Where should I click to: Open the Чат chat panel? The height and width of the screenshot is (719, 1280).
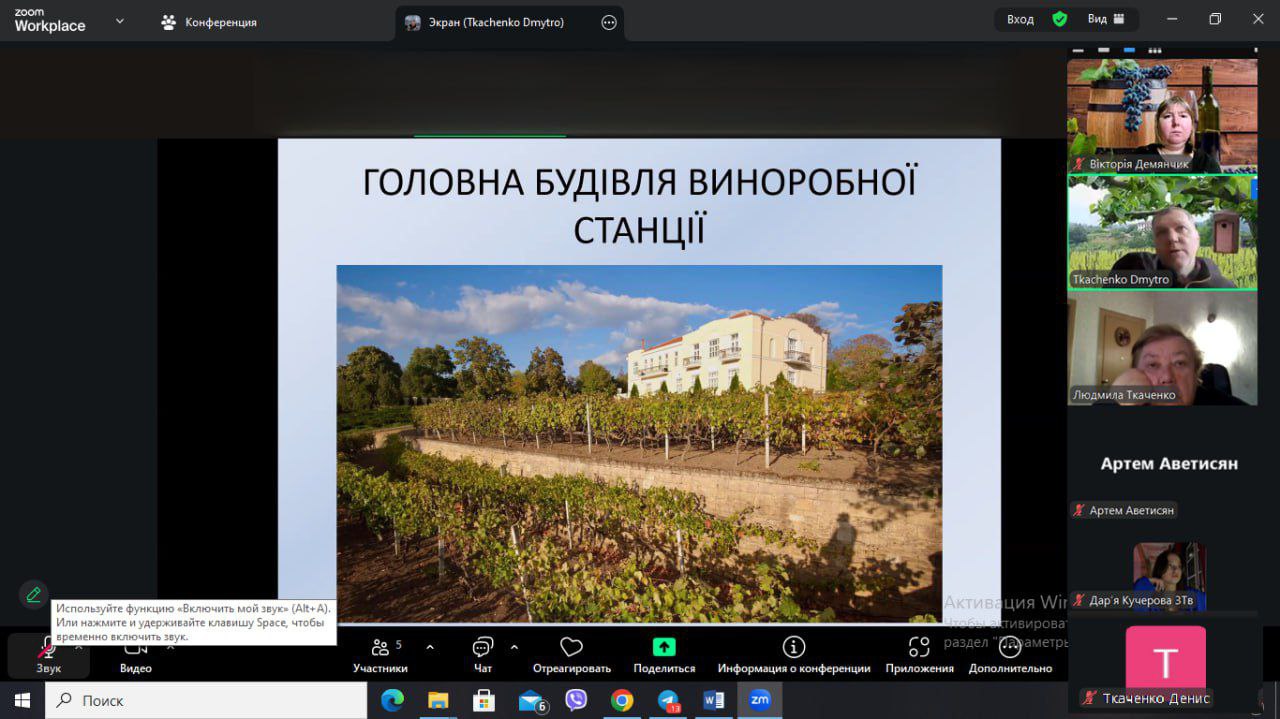tap(483, 655)
